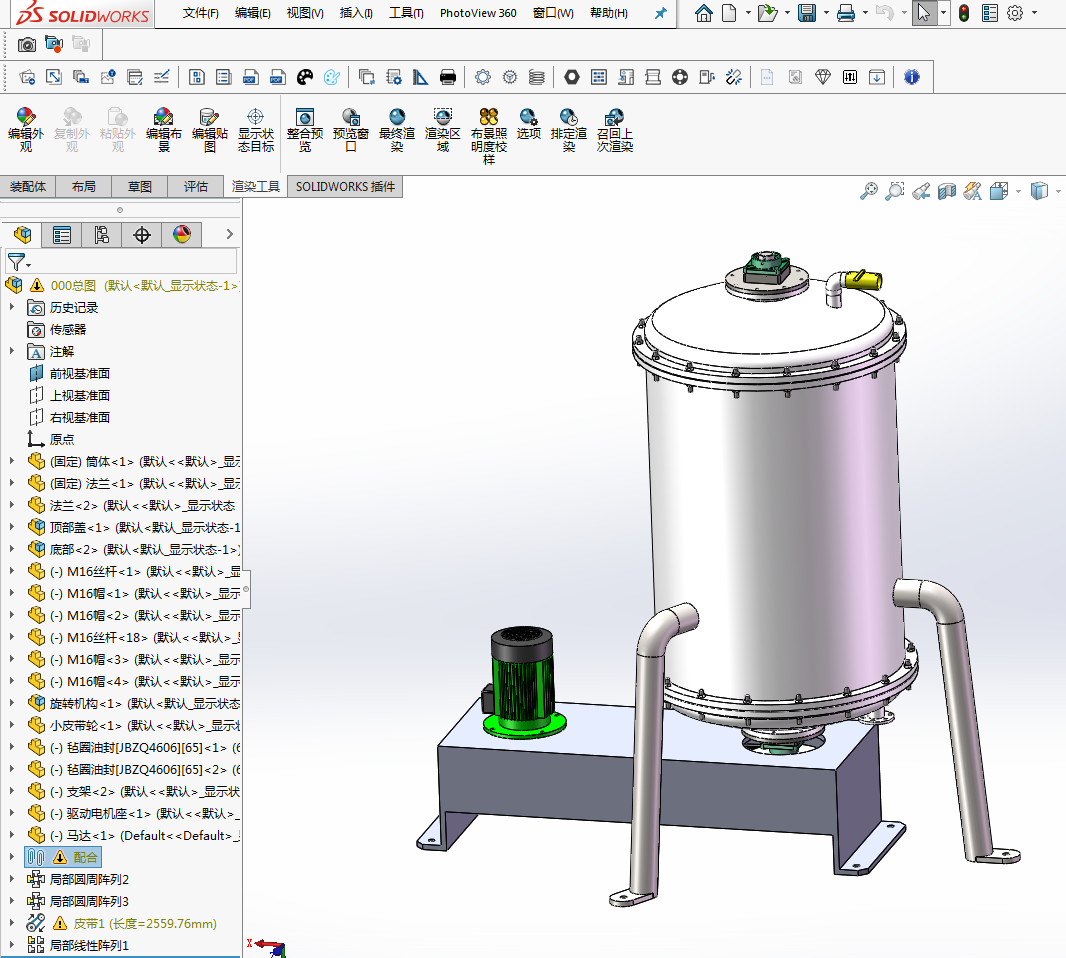Select the 渲染区域 render region tool

(443, 119)
